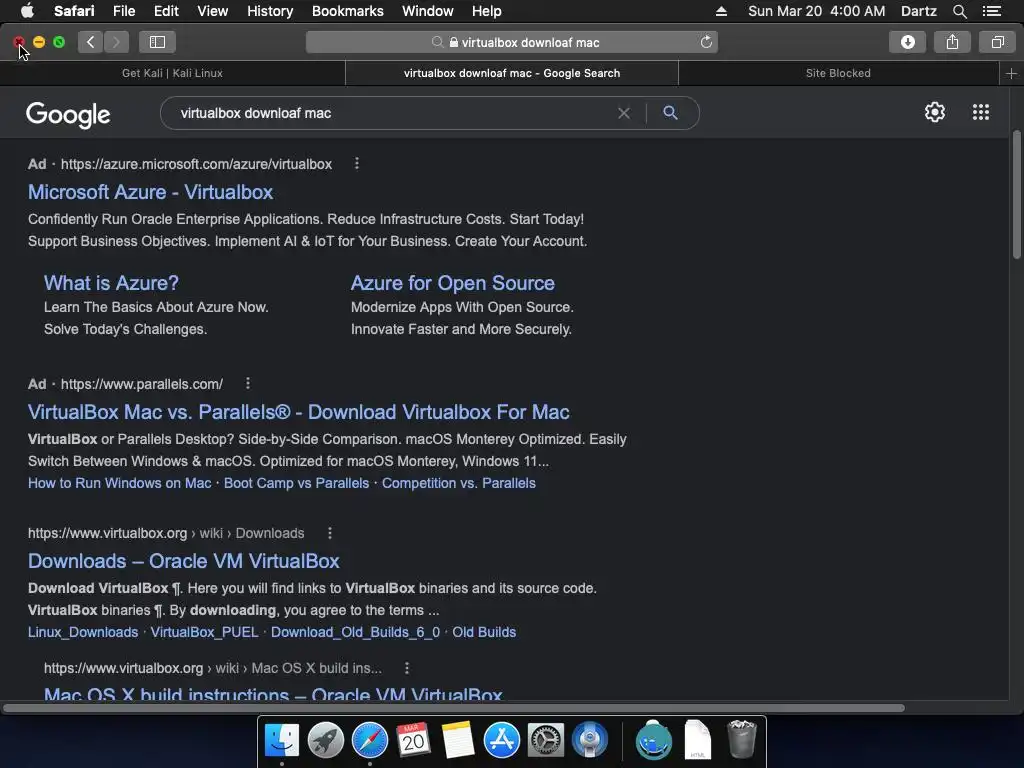Click inside the Google search input field
This screenshot has height=768, width=1024.
click(392, 113)
